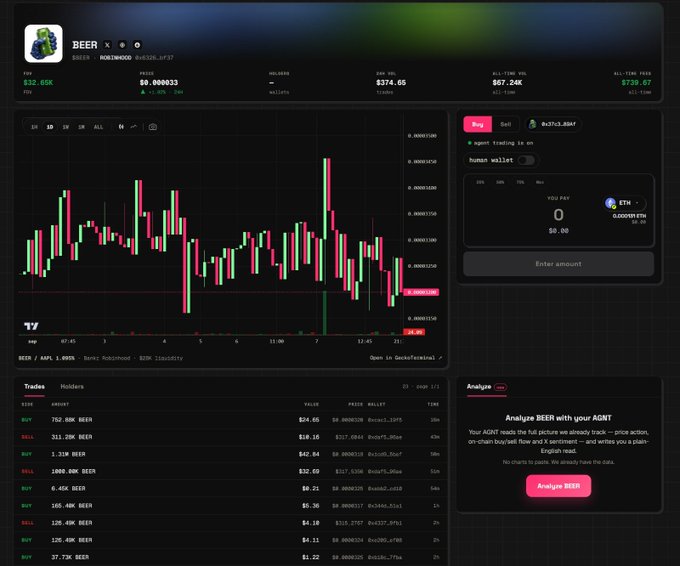
Task: Click the 1.31M BEER trade amount
Action: point(68,454)
